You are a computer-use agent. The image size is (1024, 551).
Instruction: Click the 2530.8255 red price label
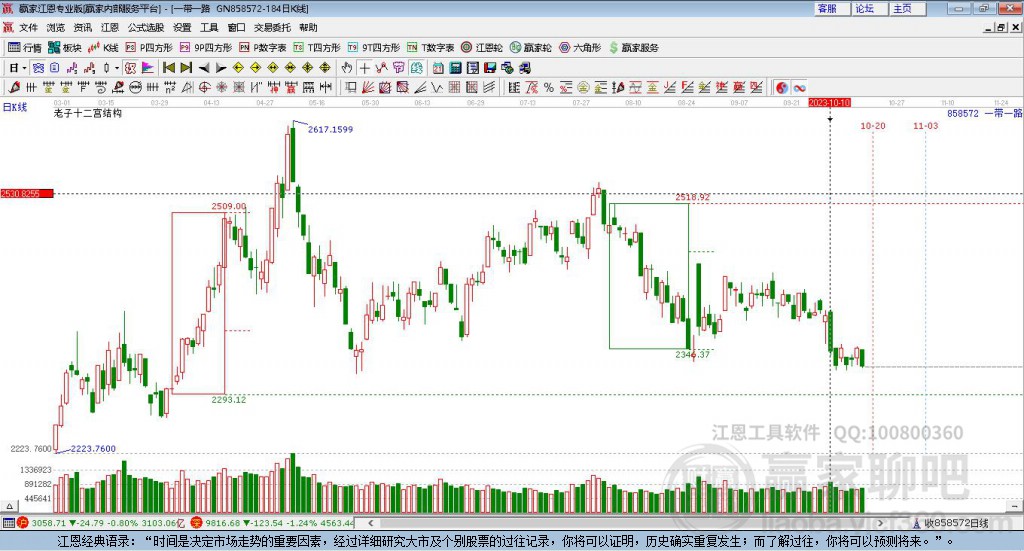click(x=27, y=194)
